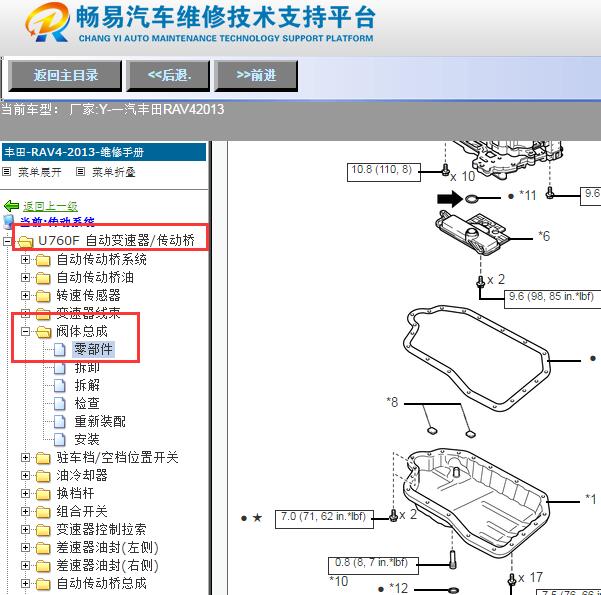Collapse all menus via 菜单折叠
This screenshot has width=601, height=595.
click(114, 172)
